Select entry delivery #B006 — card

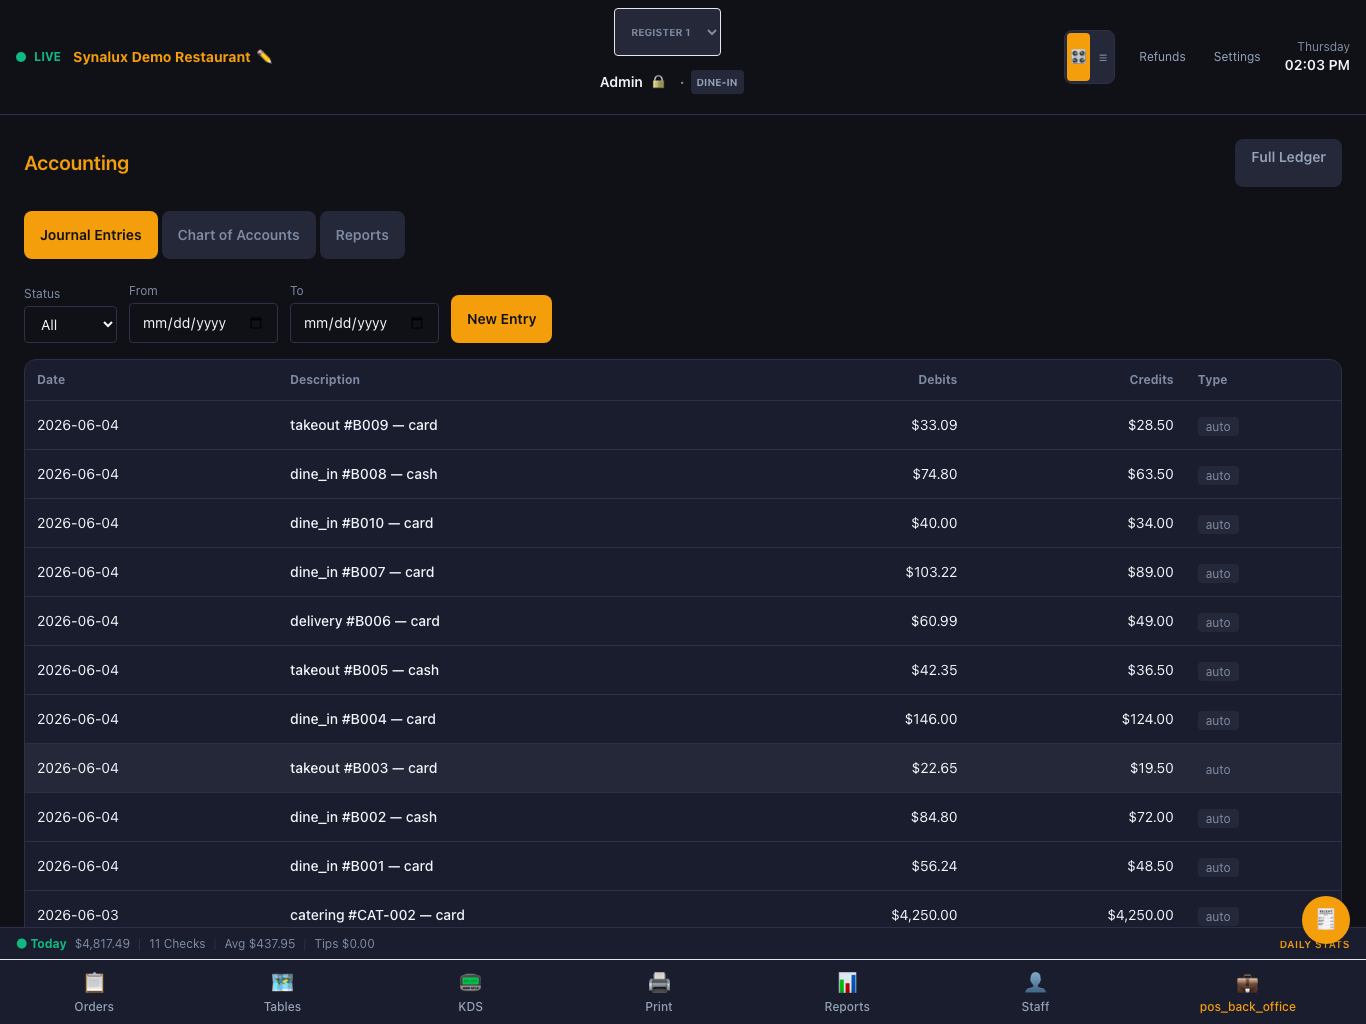pos(683,621)
